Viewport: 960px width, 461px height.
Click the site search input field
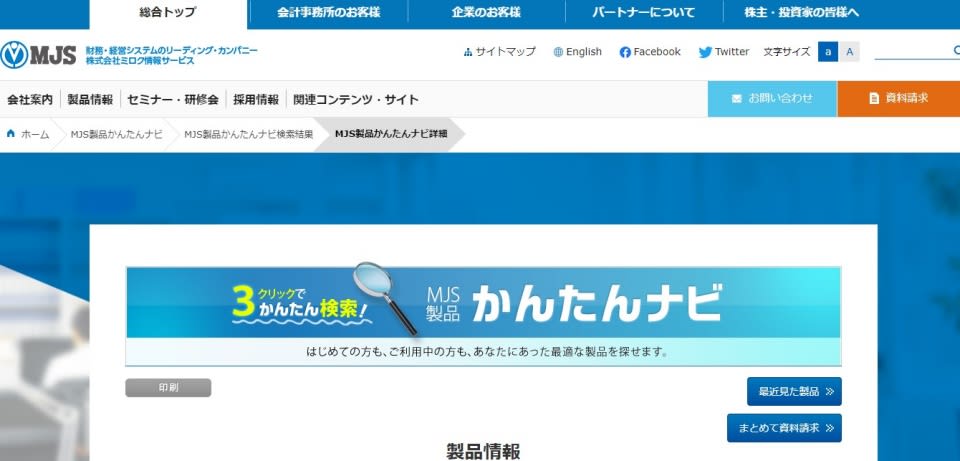point(912,51)
